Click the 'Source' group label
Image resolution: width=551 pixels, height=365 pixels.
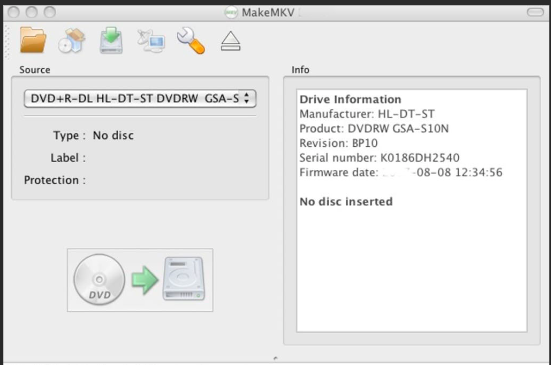(x=34, y=70)
